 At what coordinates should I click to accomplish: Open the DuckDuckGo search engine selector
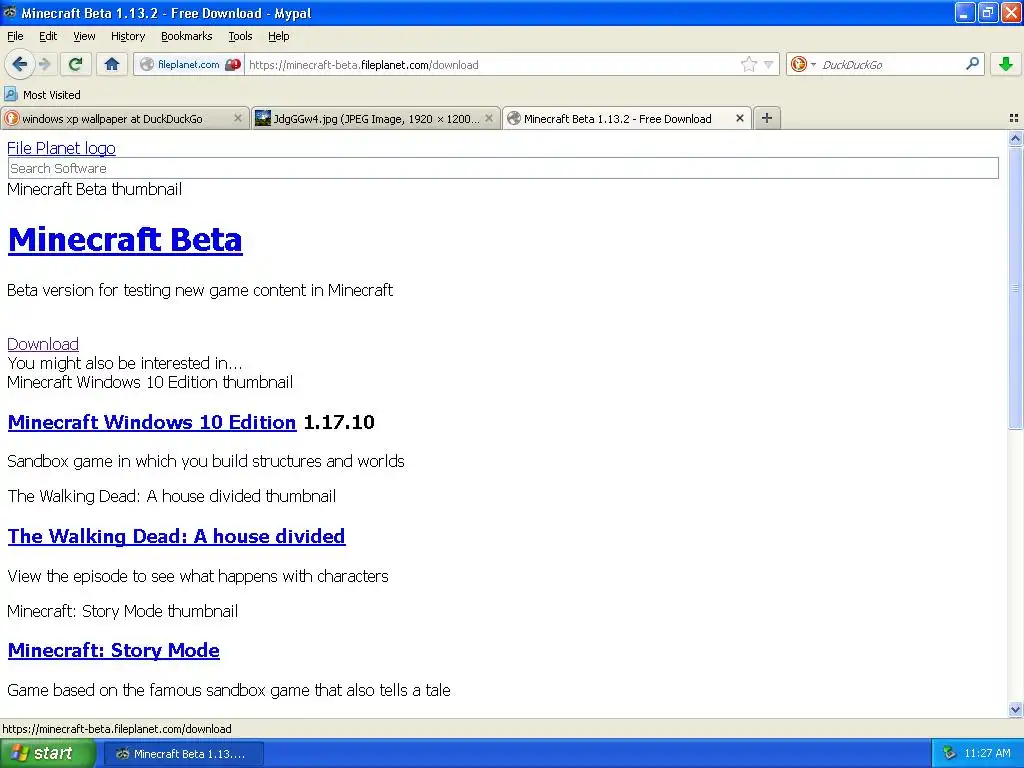click(x=803, y=64)
